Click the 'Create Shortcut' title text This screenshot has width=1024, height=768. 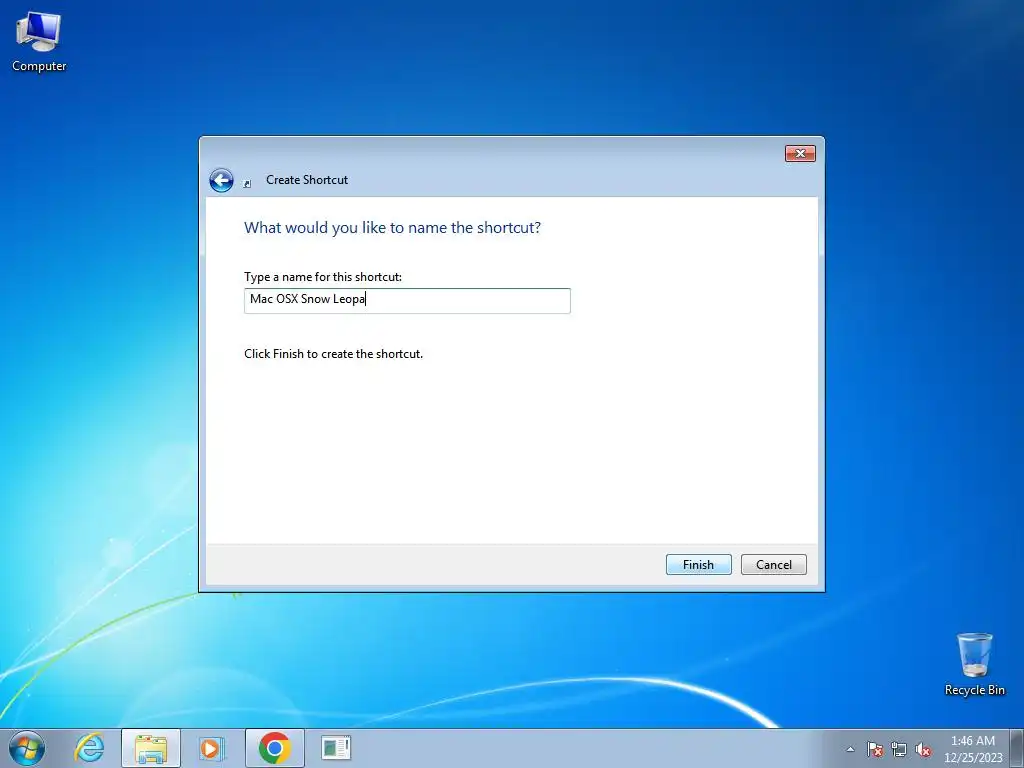click(x=307, y=180)
